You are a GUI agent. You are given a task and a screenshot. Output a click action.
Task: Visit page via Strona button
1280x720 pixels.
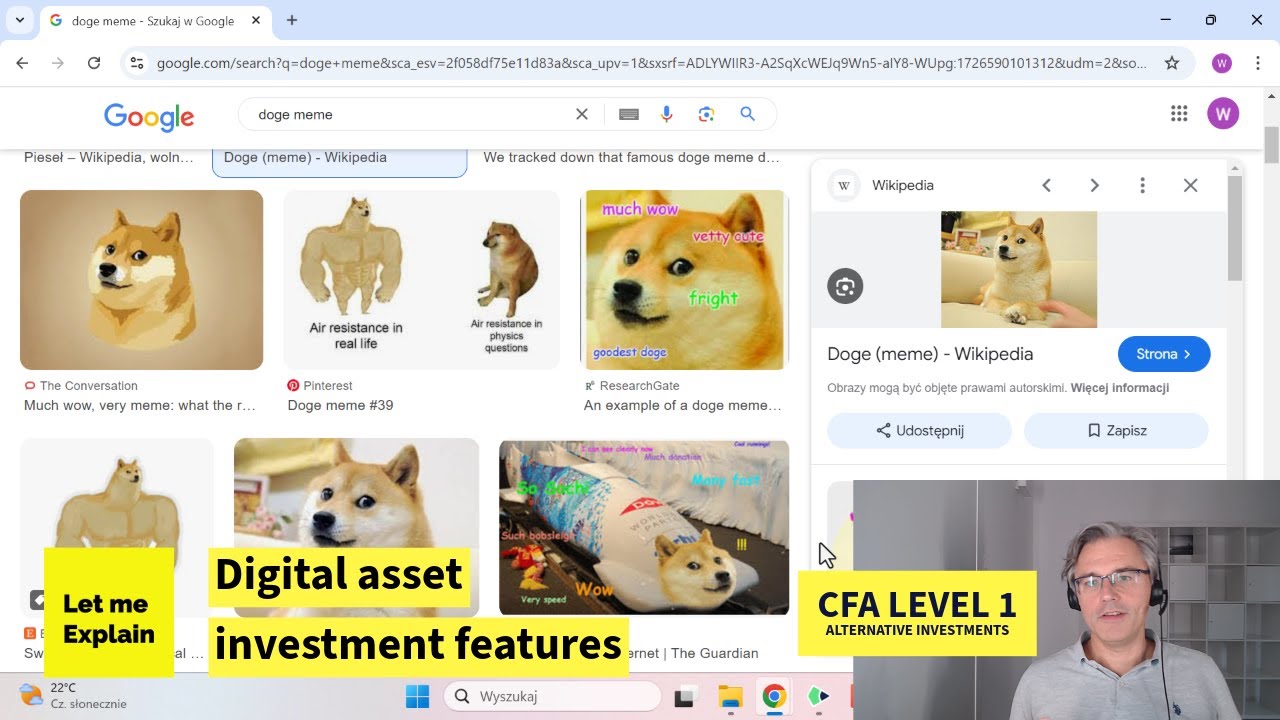1164,354
